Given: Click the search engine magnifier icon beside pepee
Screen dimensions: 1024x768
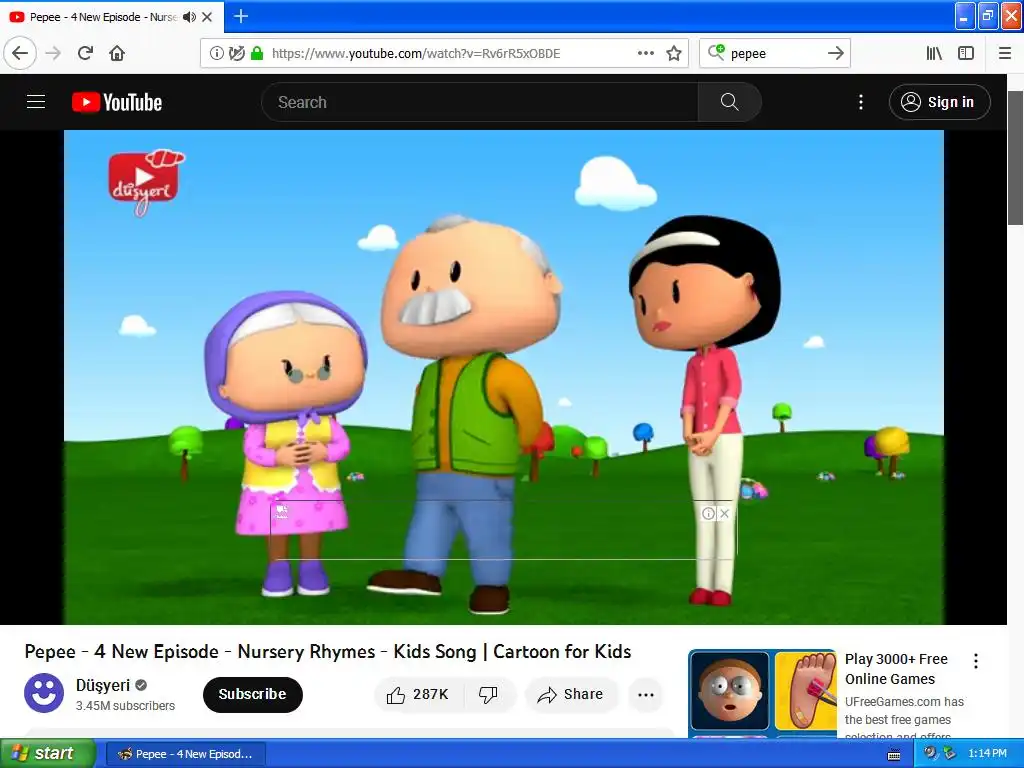Looking at the screenshot, I should coord(716,52).
